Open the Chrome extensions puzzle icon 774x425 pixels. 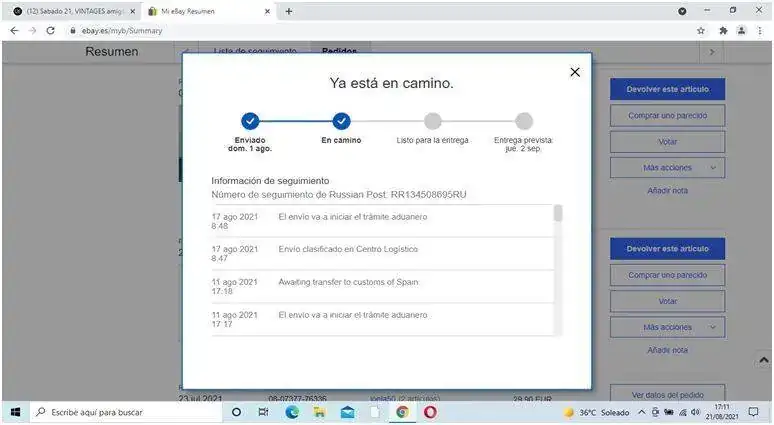click(722, 31)
